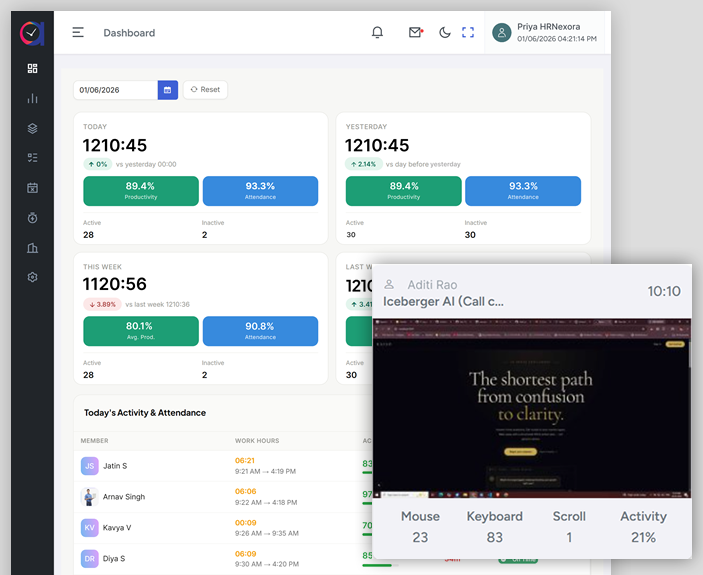The width and height of the screenshot is (703, 575).
Task: Click This Week 80.1% Avg. Prod. tile
Action: 141,331
